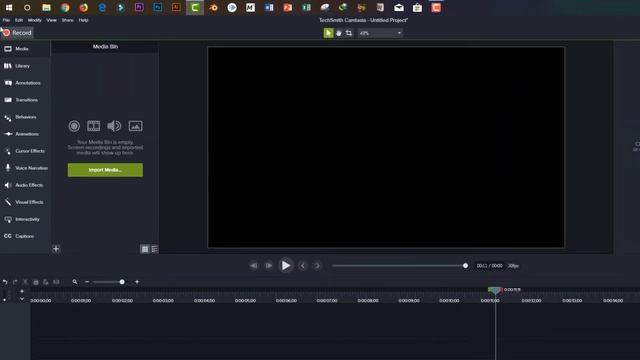Open the Modify menu
Image resolution: width=640 pixels, height=360 pixels.
click(35, 20)
